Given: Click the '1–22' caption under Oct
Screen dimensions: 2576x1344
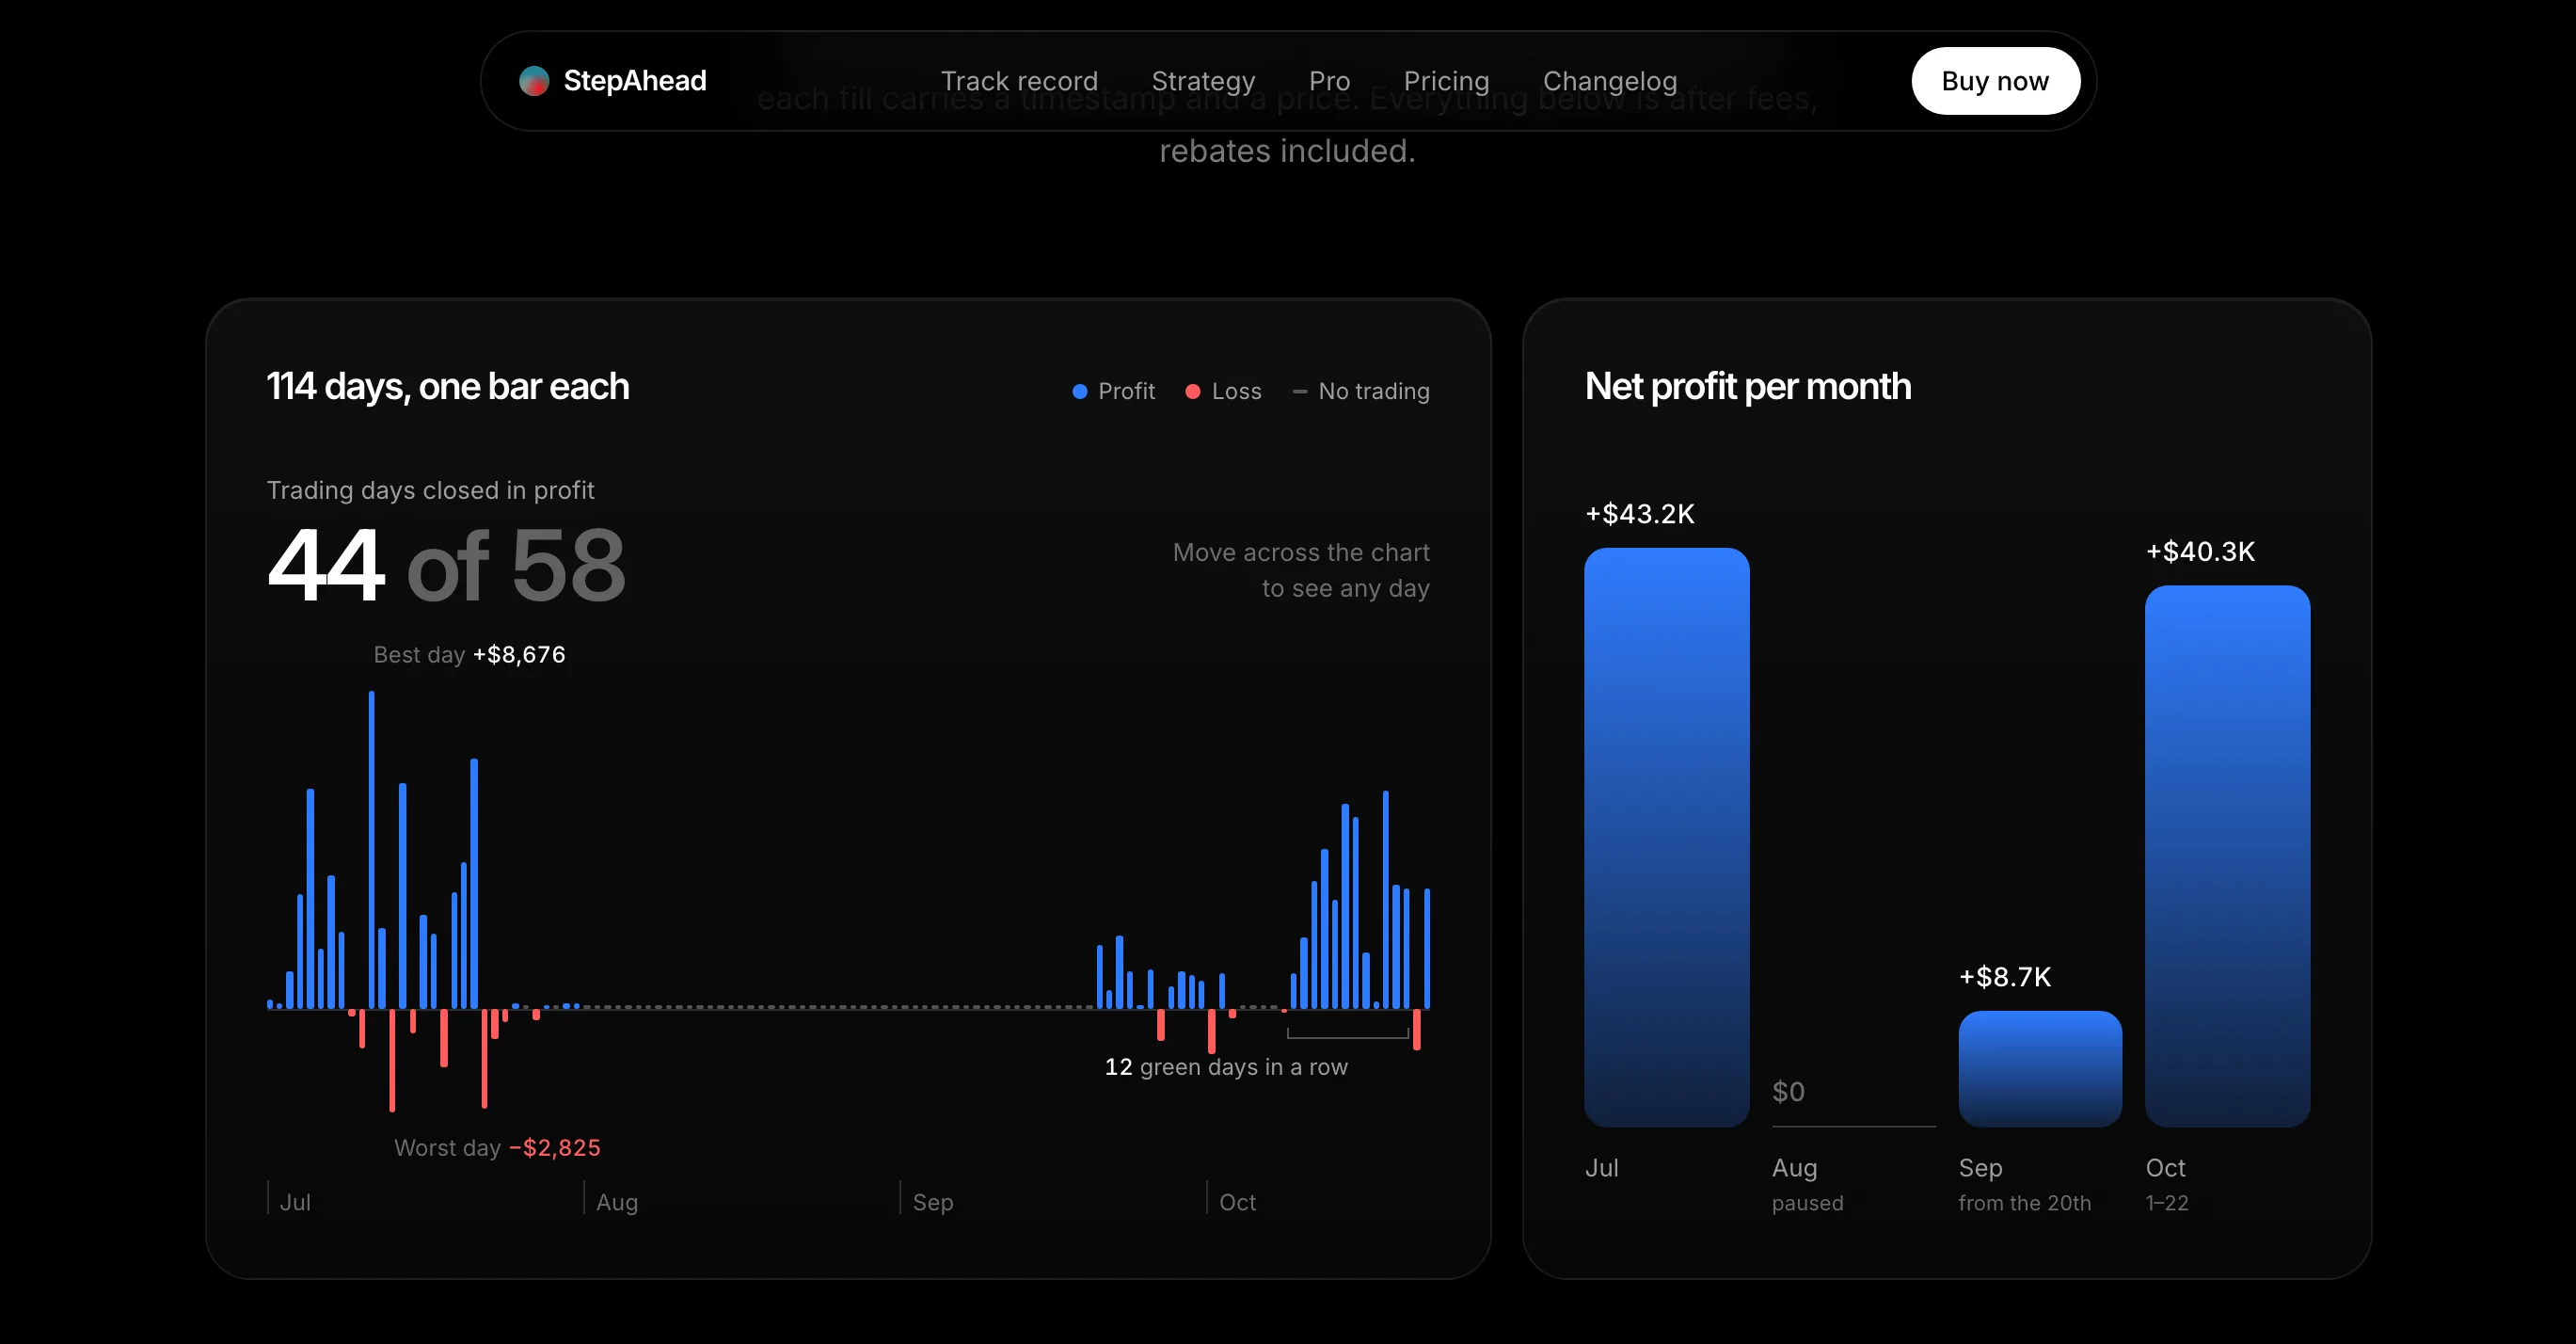Looking at the screenshot, I should (x=2166, y=1203).
